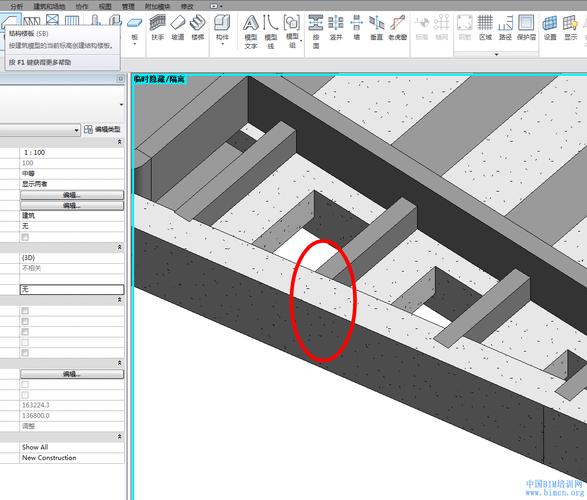Select the beam system tool icon

72,21
